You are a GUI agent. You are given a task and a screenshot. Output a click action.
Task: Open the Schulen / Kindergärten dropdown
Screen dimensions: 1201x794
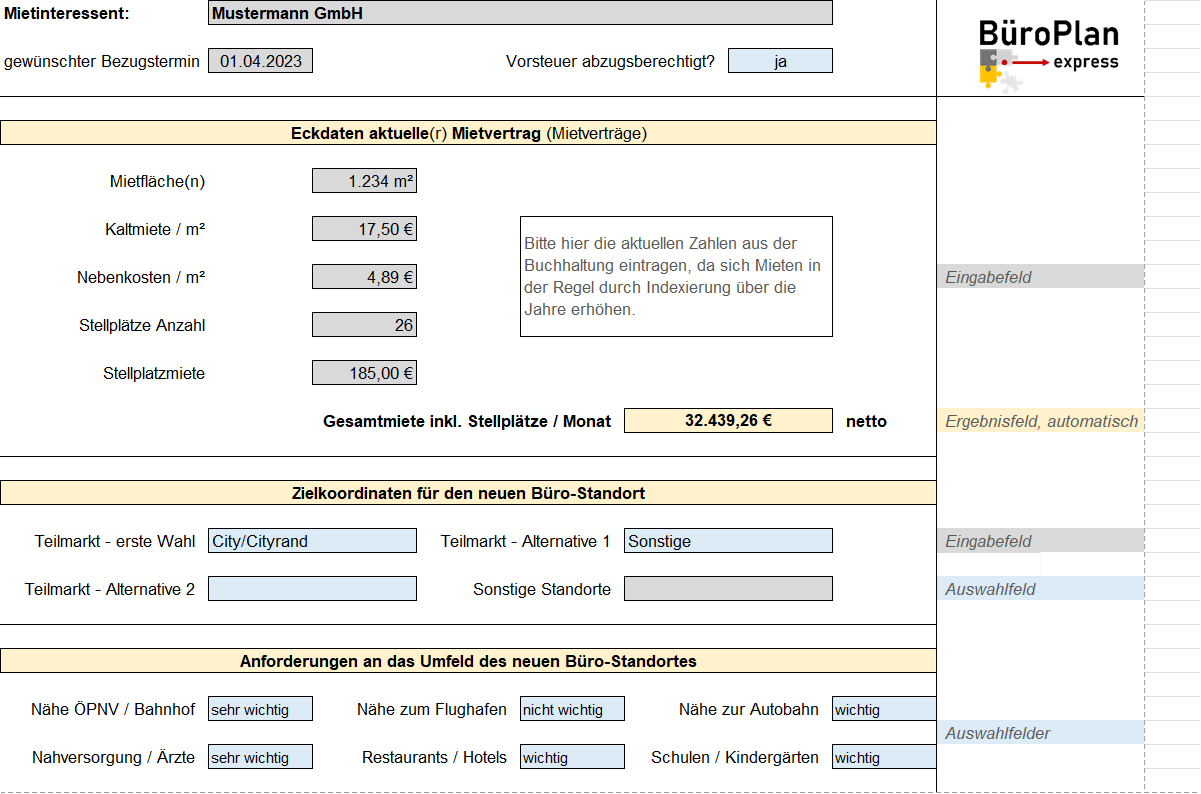tap(884, 757)
